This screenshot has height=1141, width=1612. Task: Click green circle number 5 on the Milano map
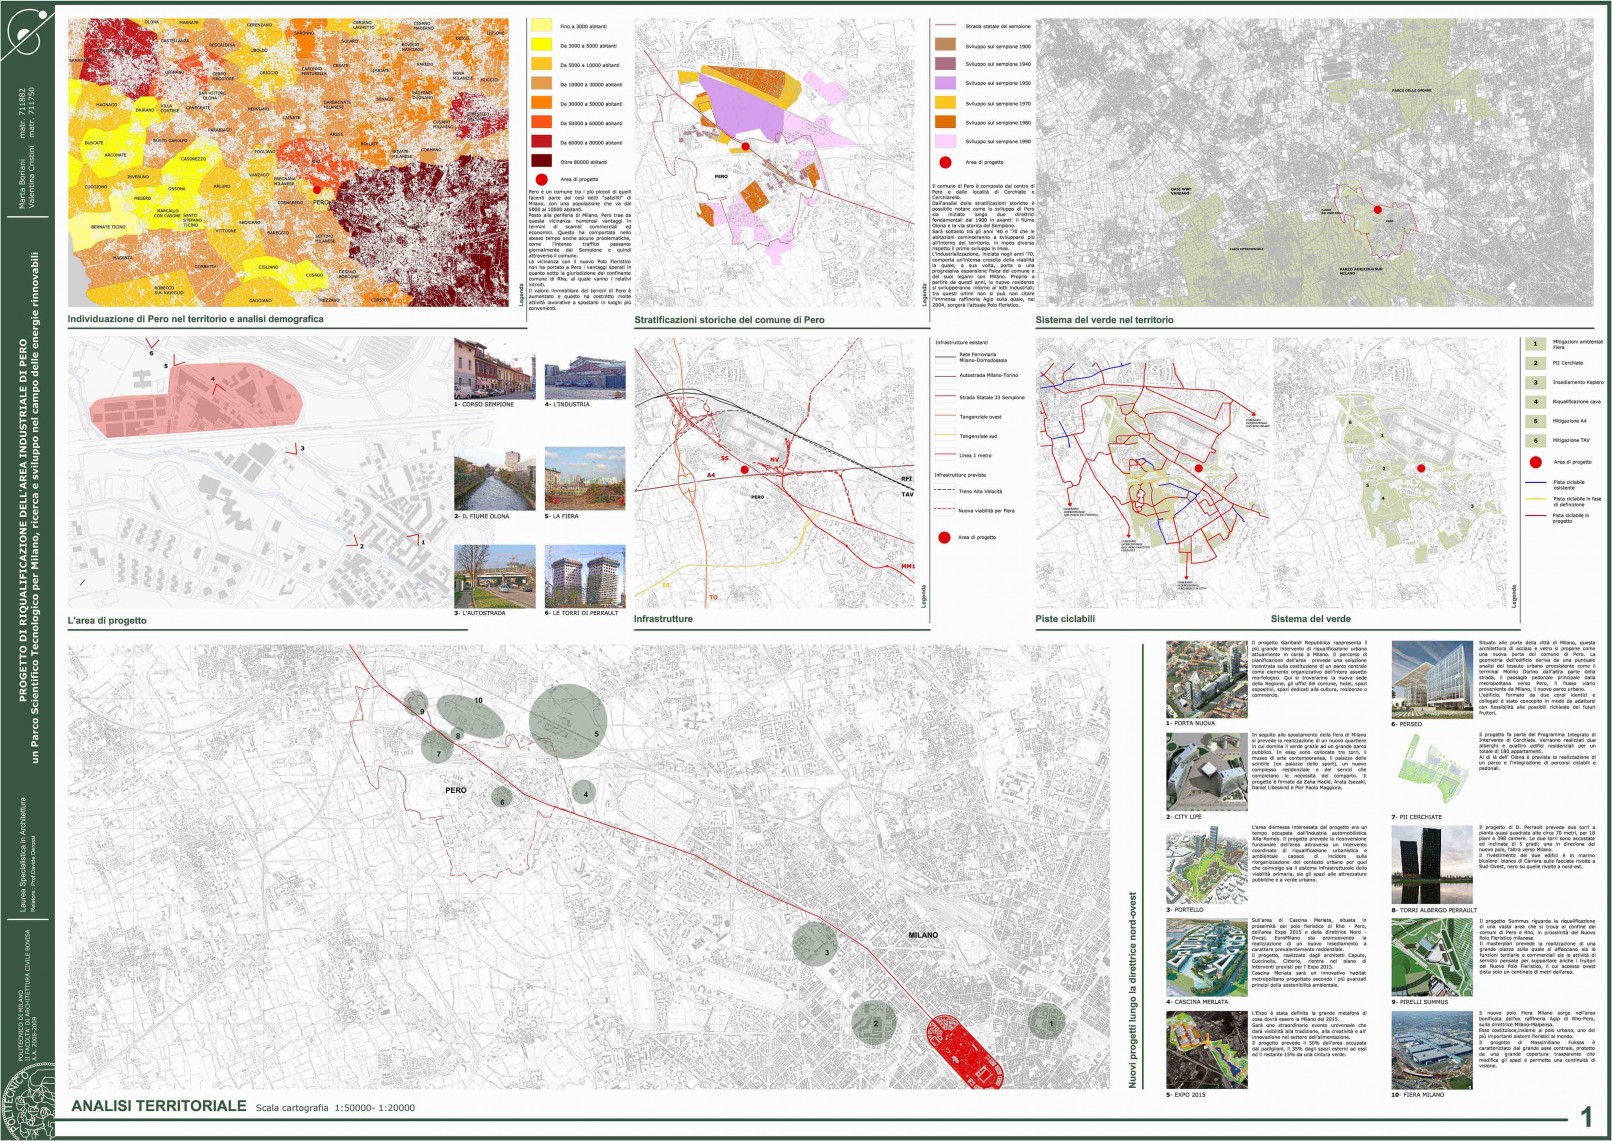568,720
